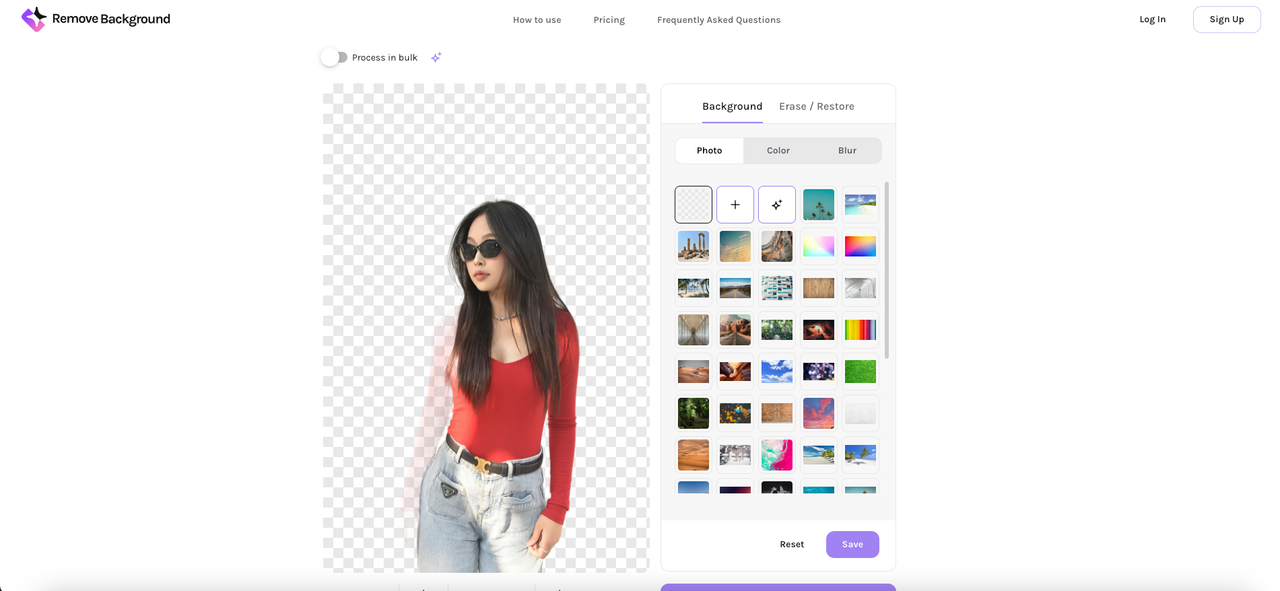Open Frequently Asked Questions
1280x591 pixels.
(x=719, y=20)
